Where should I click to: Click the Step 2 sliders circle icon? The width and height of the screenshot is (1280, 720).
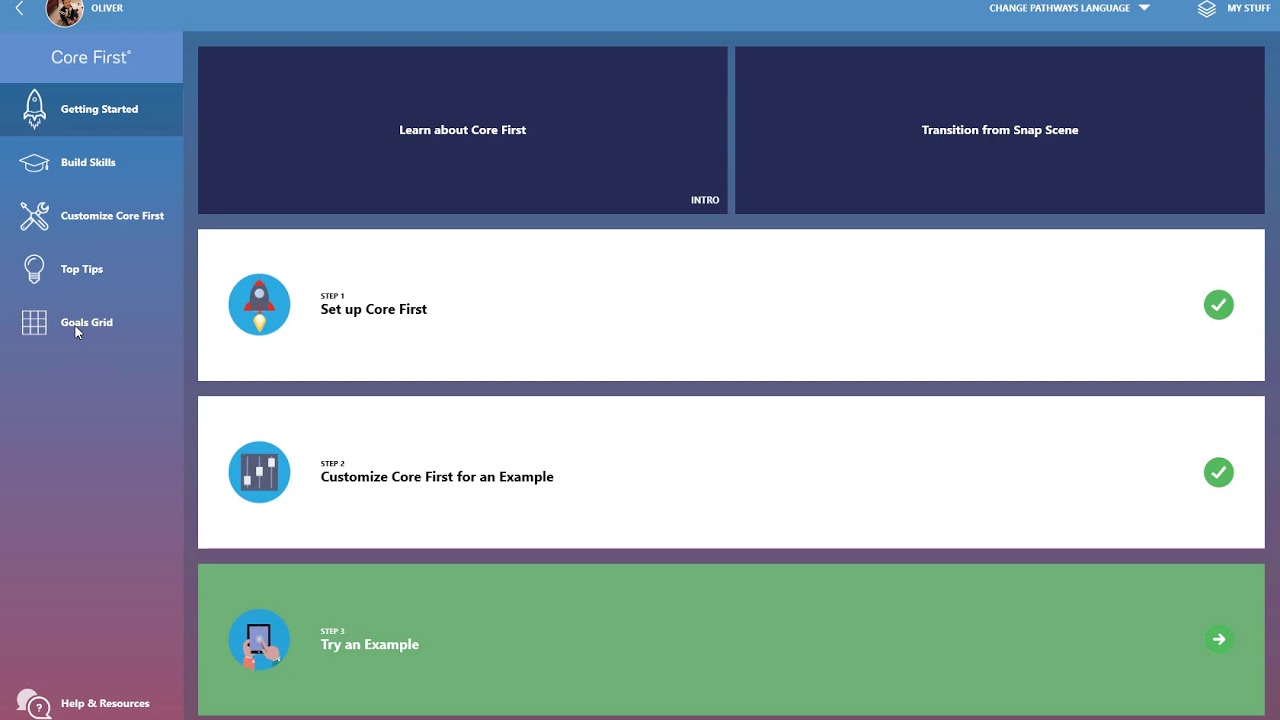click(x=259, y=472)
